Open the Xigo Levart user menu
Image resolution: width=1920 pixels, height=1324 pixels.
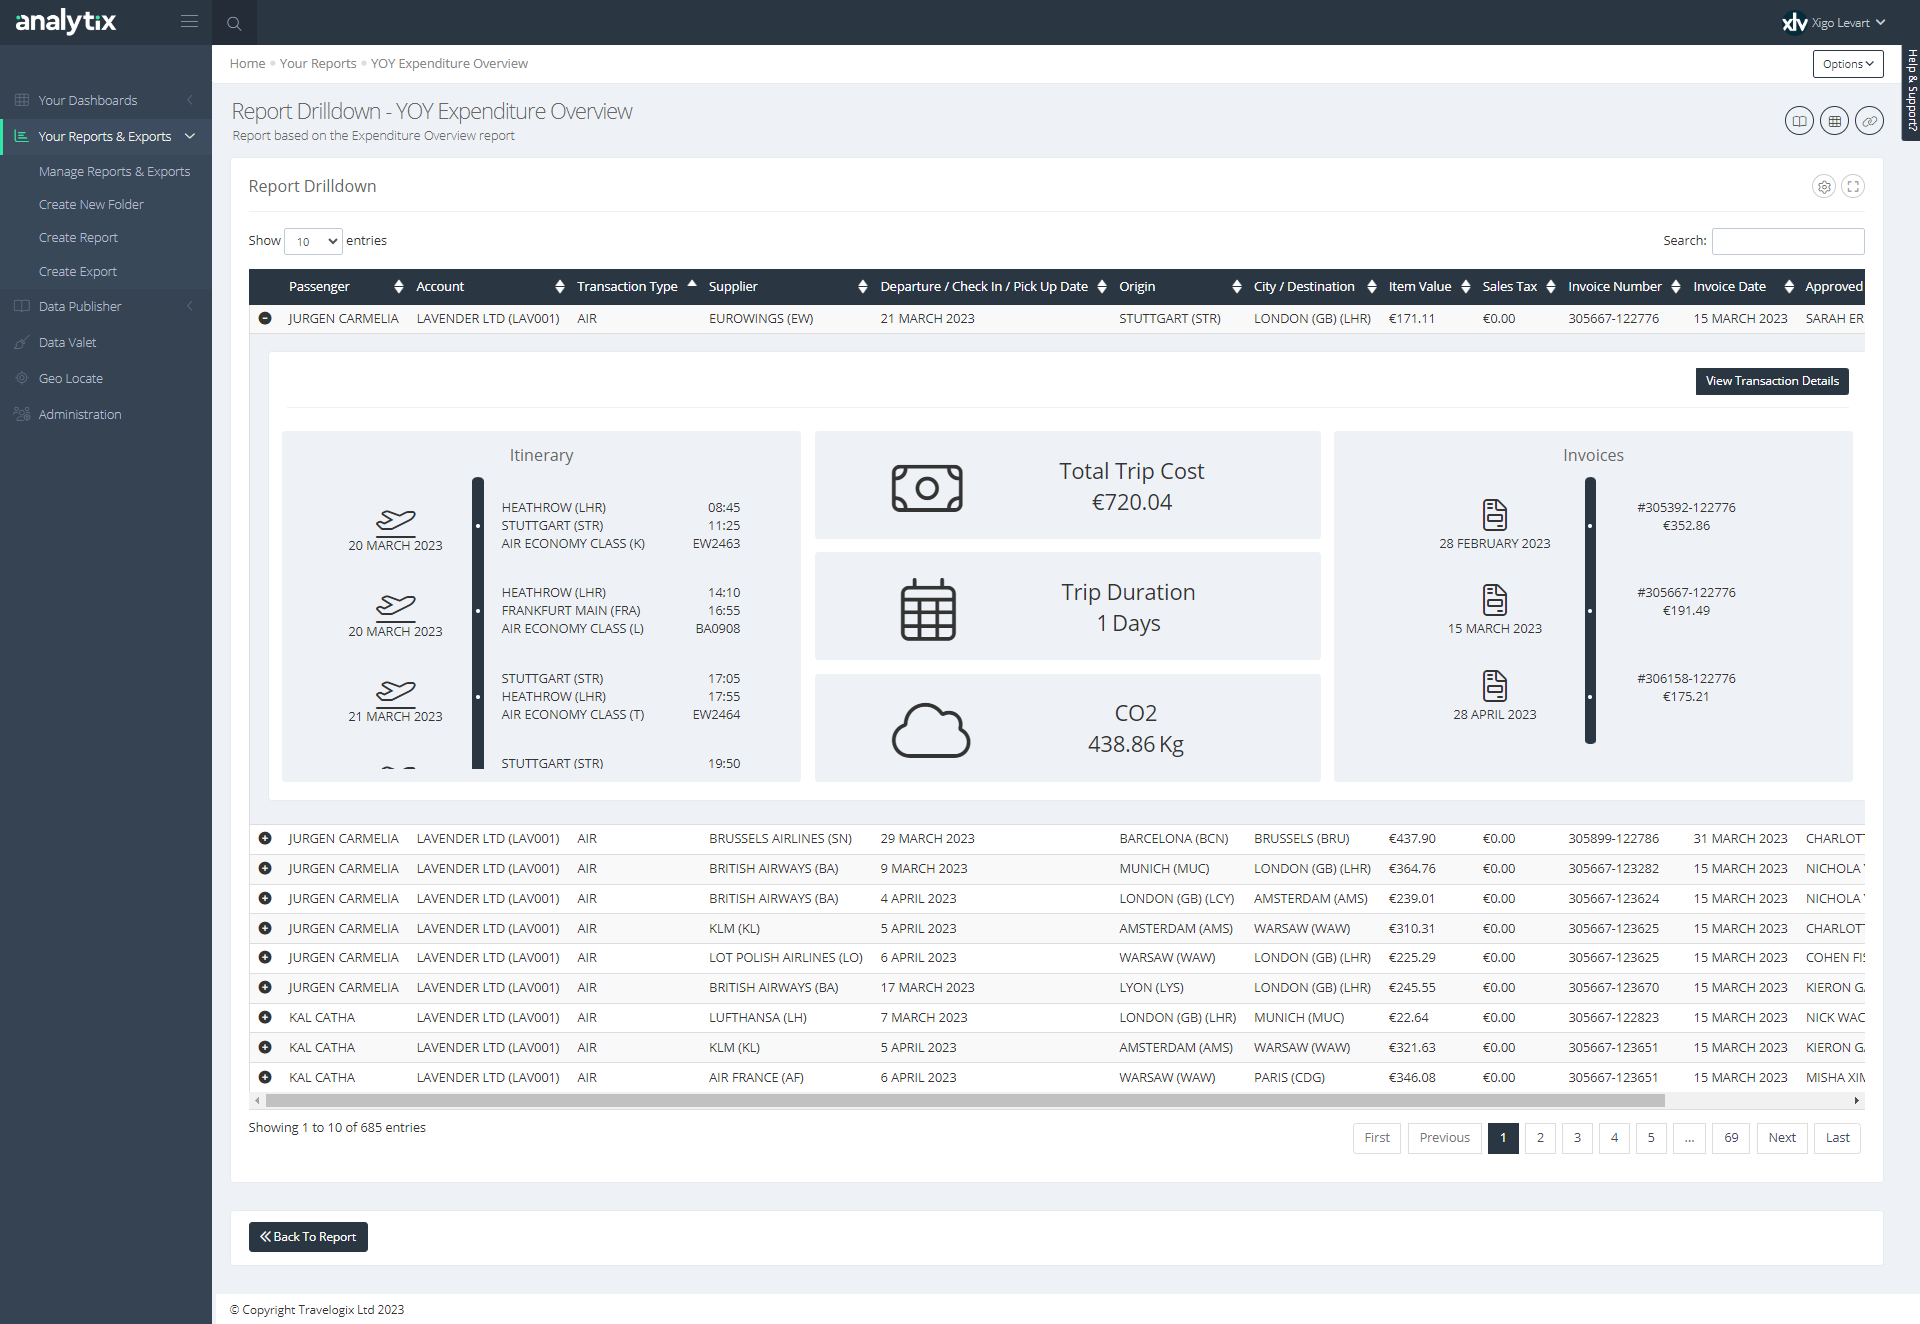(x=1834, y=22)
